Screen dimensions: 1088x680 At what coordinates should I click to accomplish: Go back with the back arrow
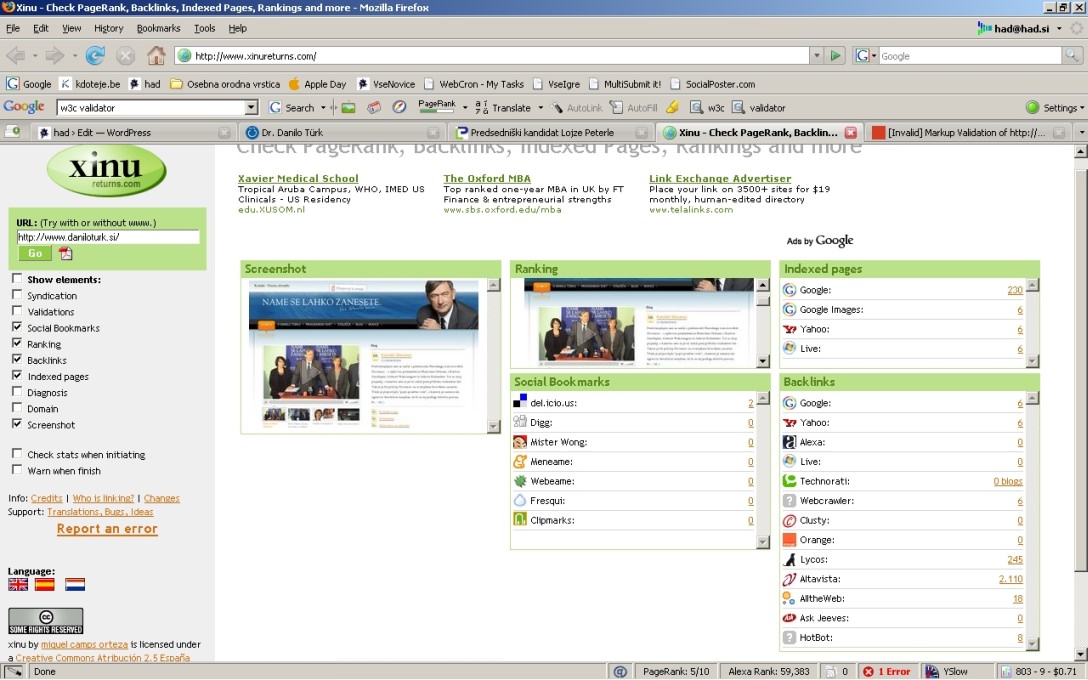point(15,56)
